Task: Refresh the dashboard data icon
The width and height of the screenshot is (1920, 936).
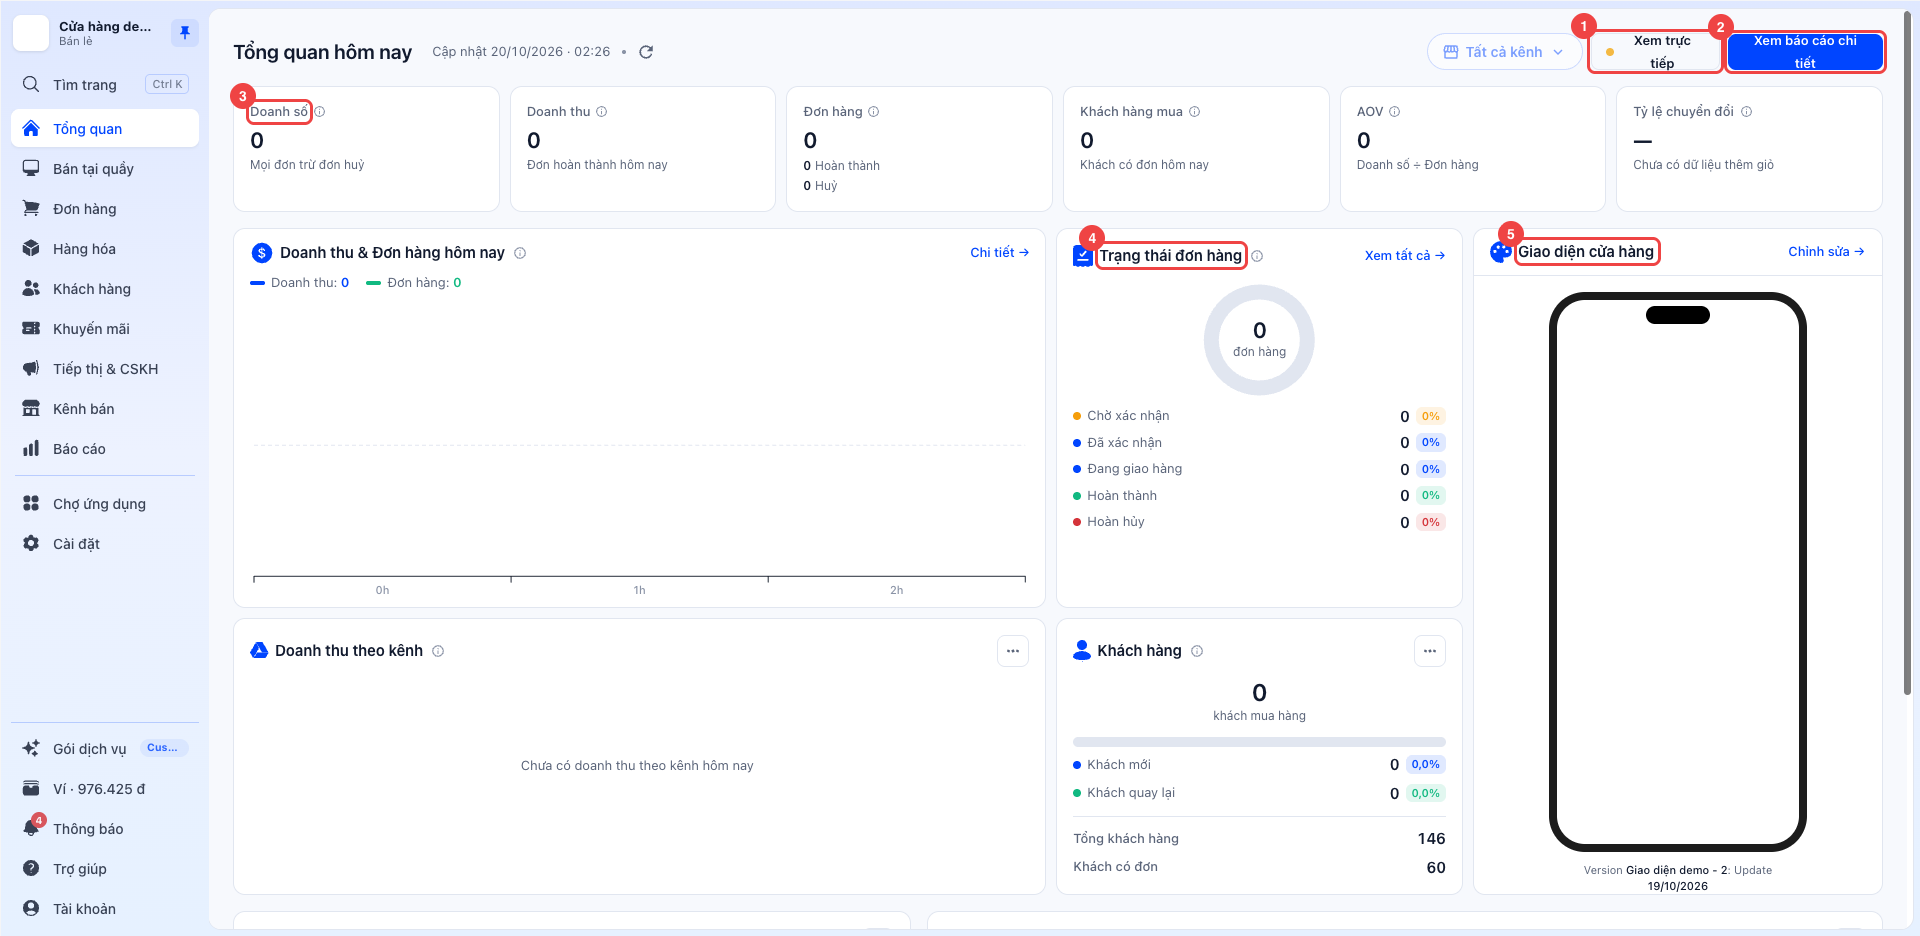Action: pyautogui.click(x=646, y=52)
